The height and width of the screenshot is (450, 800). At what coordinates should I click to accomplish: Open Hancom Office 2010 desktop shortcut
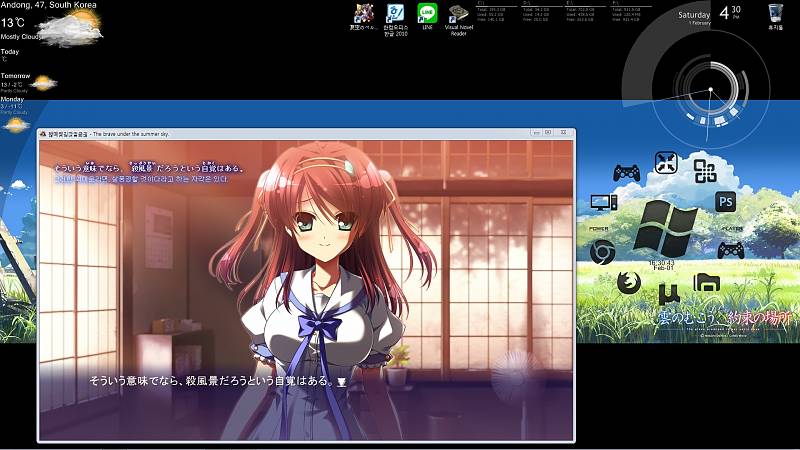click(395, 14)
